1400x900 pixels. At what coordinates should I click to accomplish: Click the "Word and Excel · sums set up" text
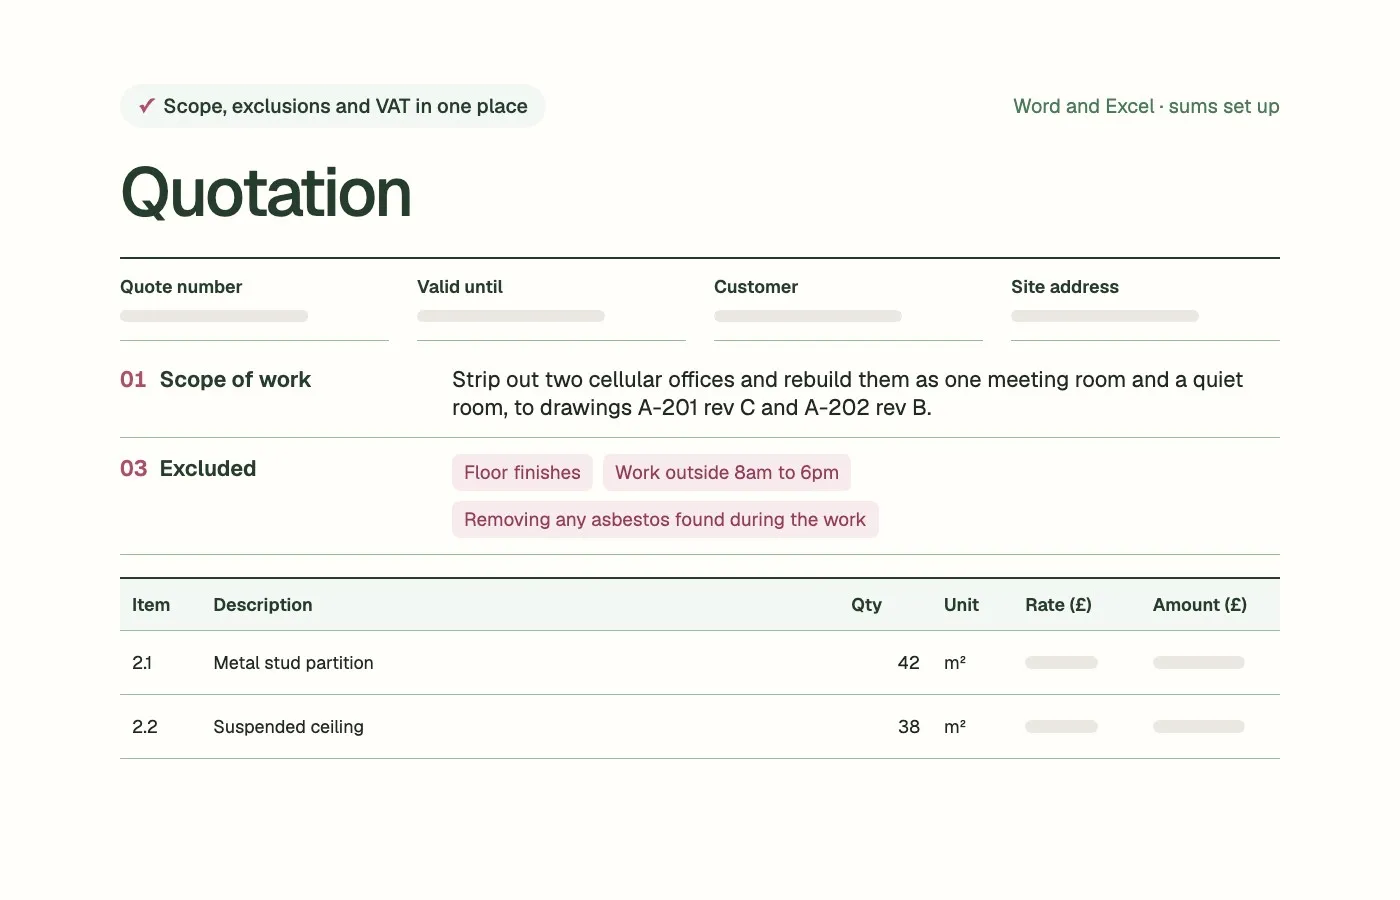coord(1146,106)
